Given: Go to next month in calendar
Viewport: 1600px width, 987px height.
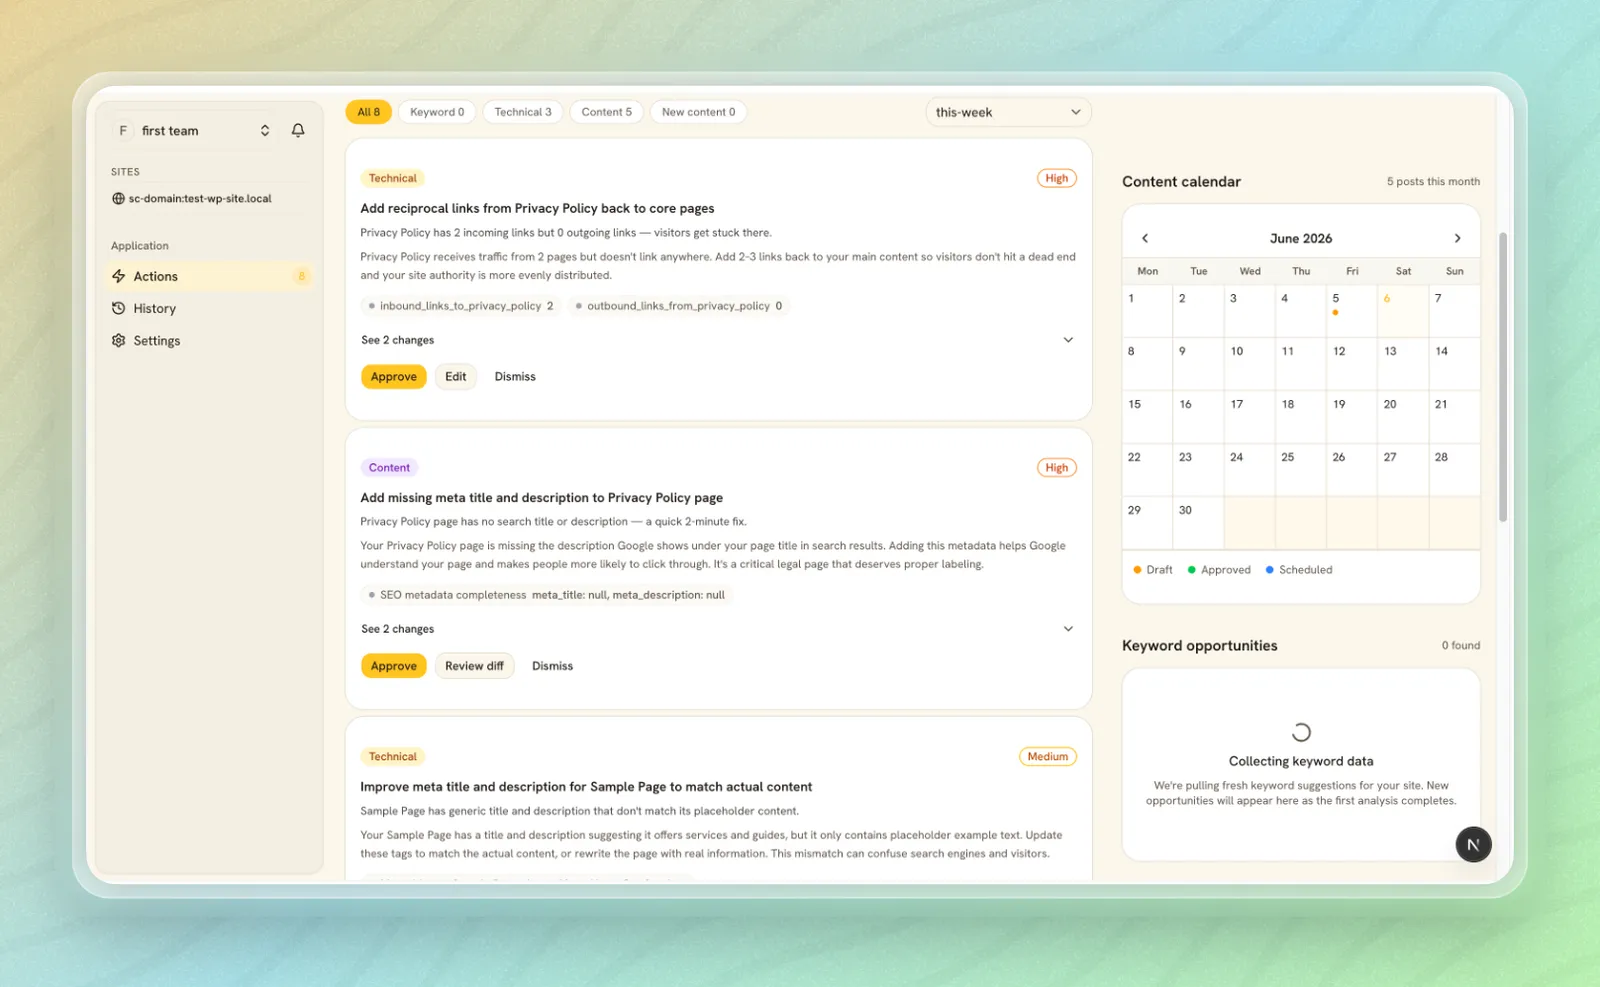Looking at the screenshot, I should (1457, 238).
